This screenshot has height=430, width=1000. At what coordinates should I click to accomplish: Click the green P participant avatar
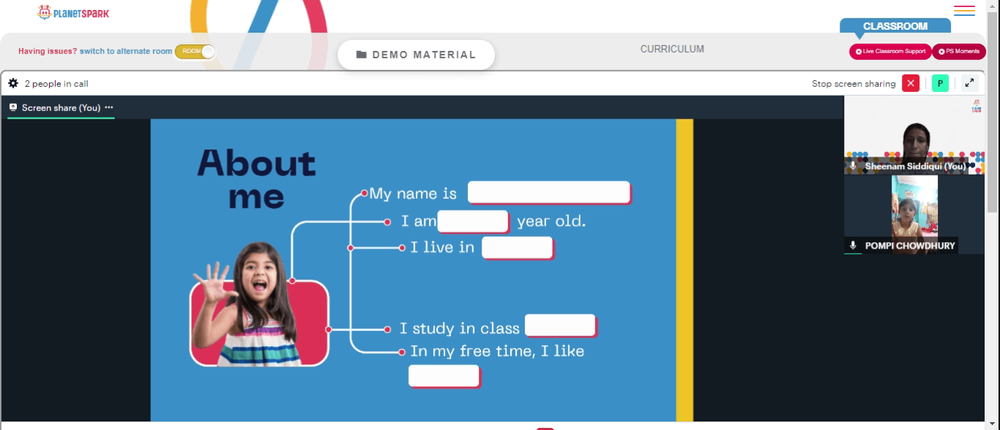coord(940,84)
